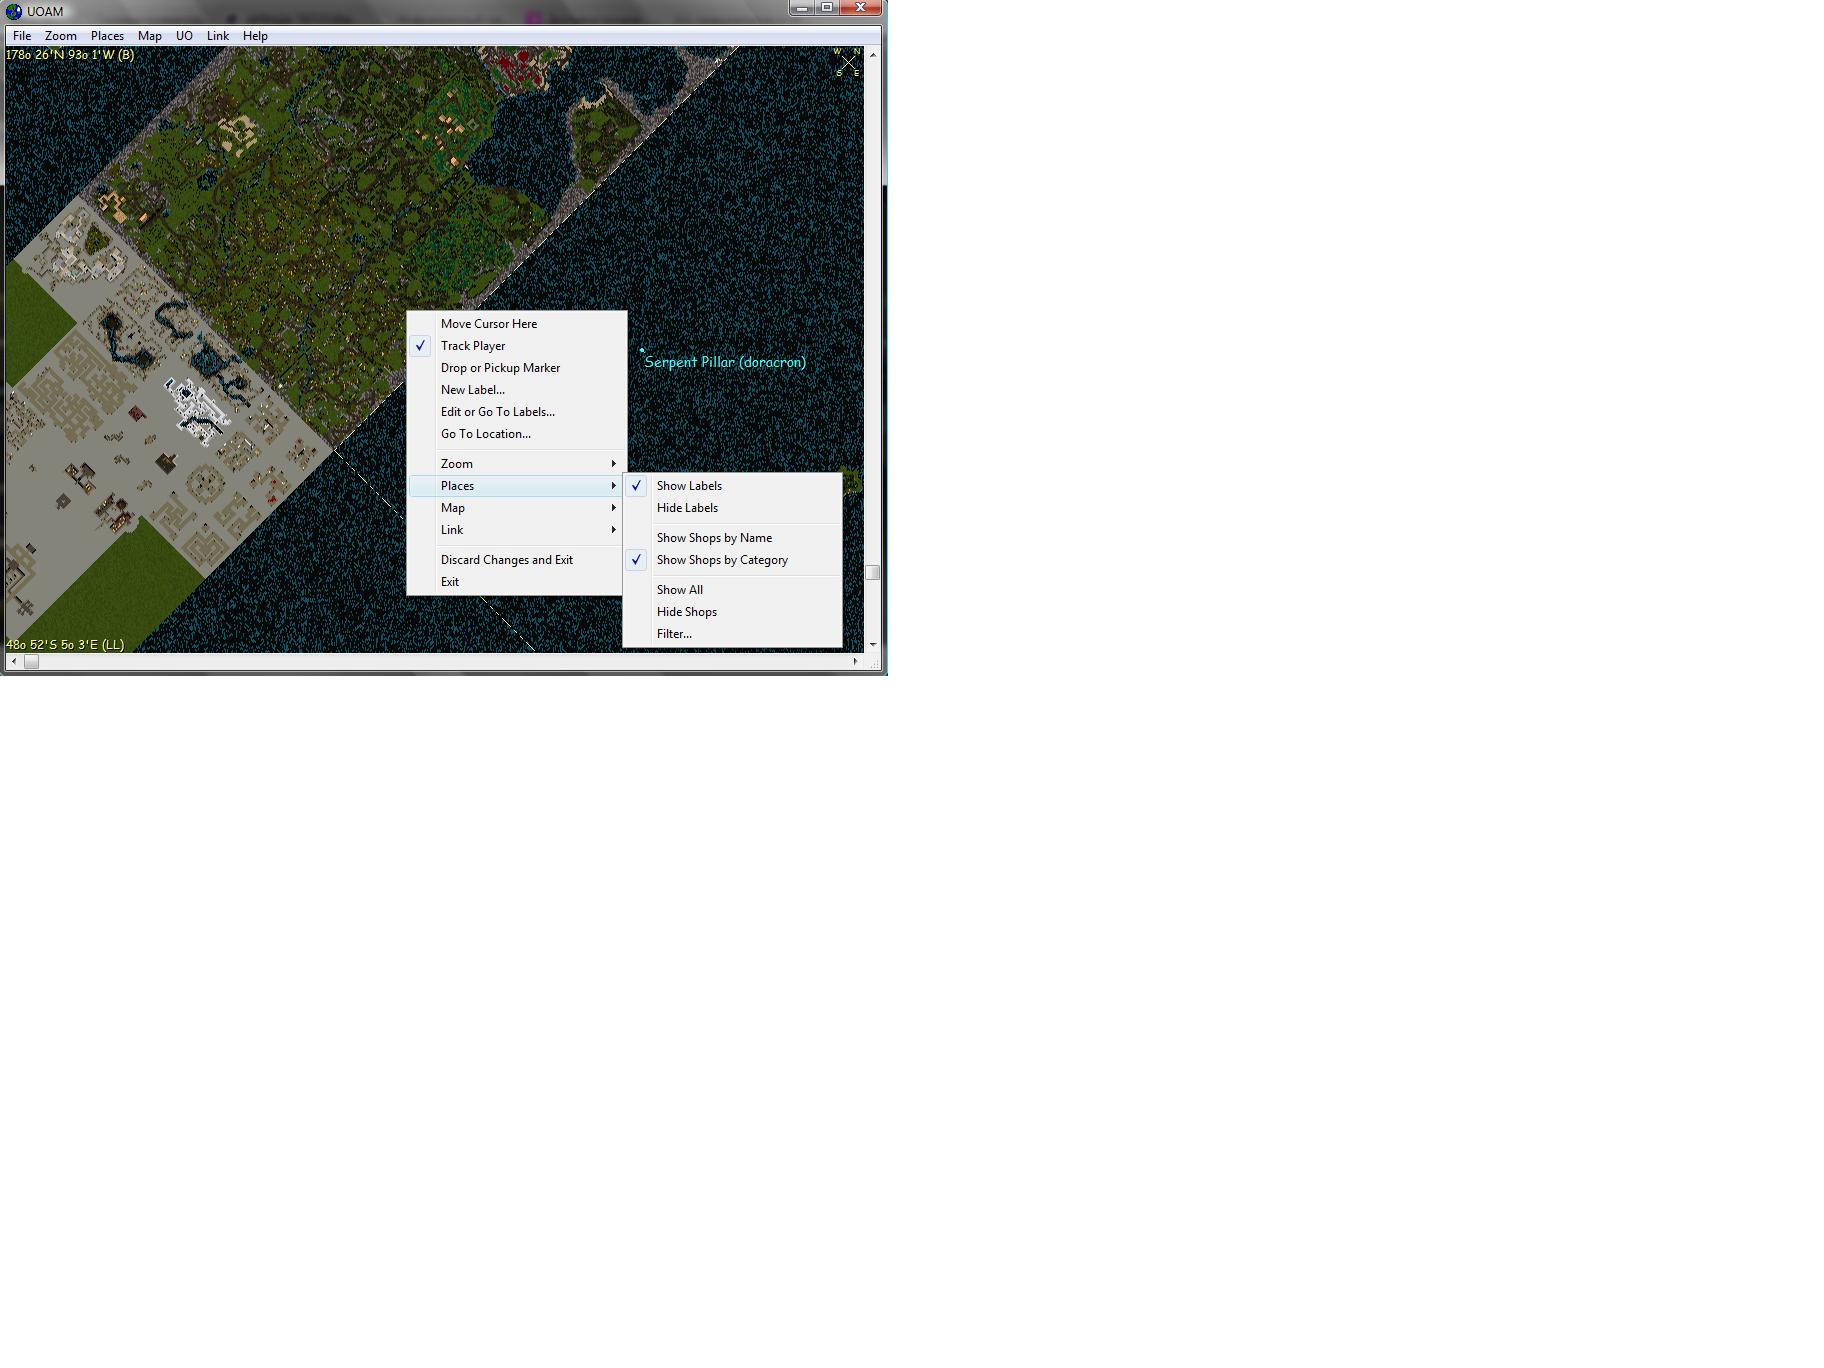This screenshot has width=1824, height=1368.
Task: Select Drop or Pickup Marker
Action: click(x=517, y=368)
